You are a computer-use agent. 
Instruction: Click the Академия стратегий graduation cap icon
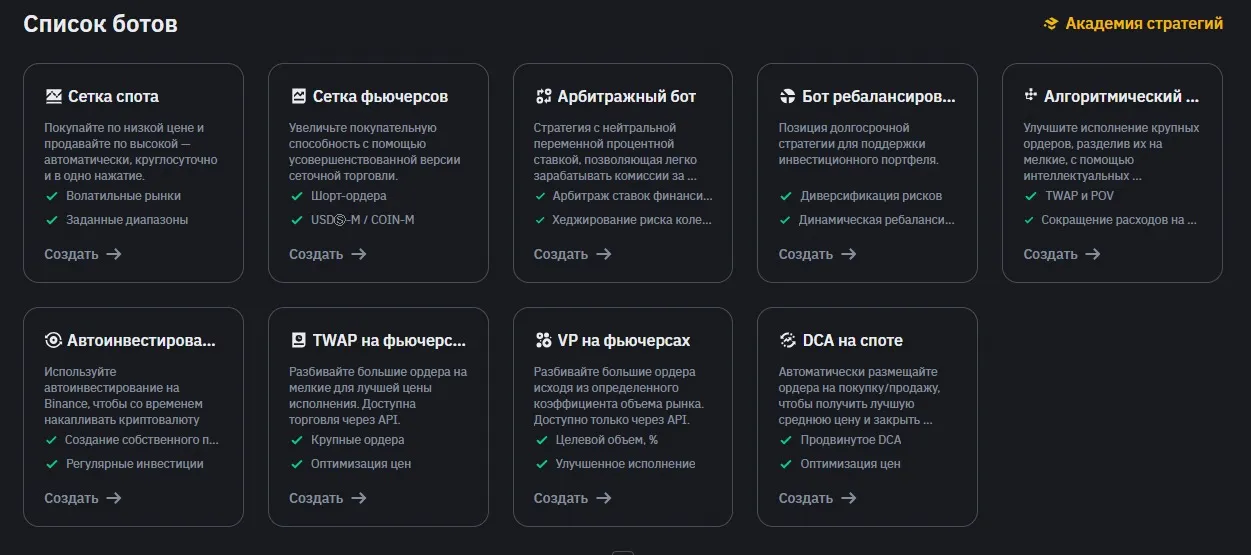click(x=1051, y=23)
